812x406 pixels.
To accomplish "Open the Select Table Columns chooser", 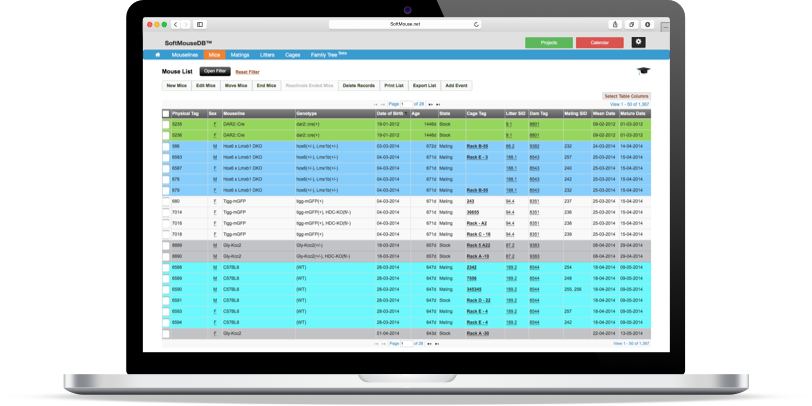I will pyautogui.click(x=626, y=96).
